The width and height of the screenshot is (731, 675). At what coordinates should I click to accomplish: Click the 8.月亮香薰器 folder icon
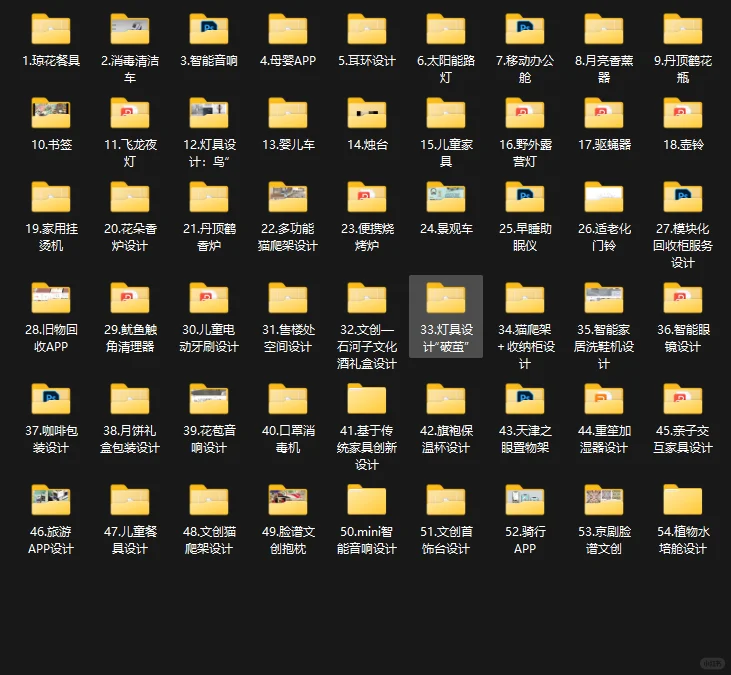(x=604, y=29)
